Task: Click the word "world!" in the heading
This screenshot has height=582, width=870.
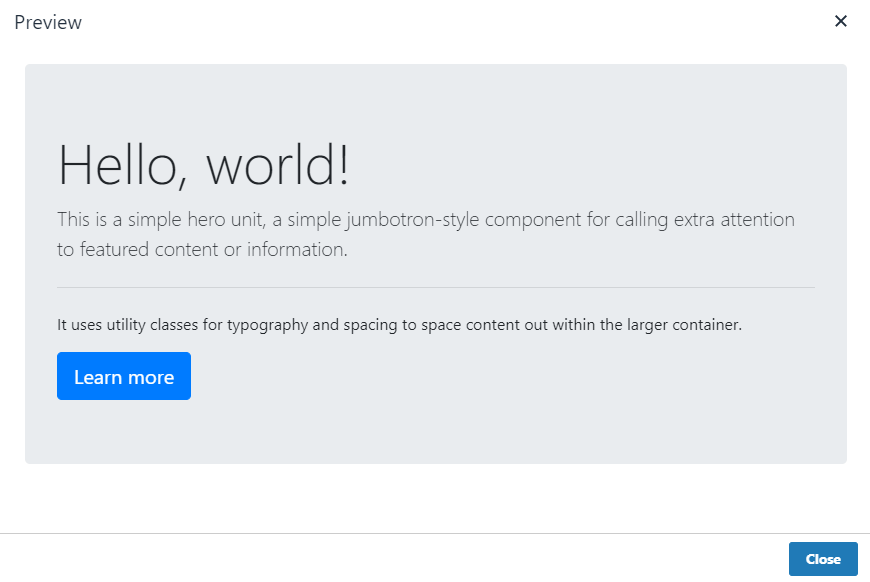Action: [278, 165]
